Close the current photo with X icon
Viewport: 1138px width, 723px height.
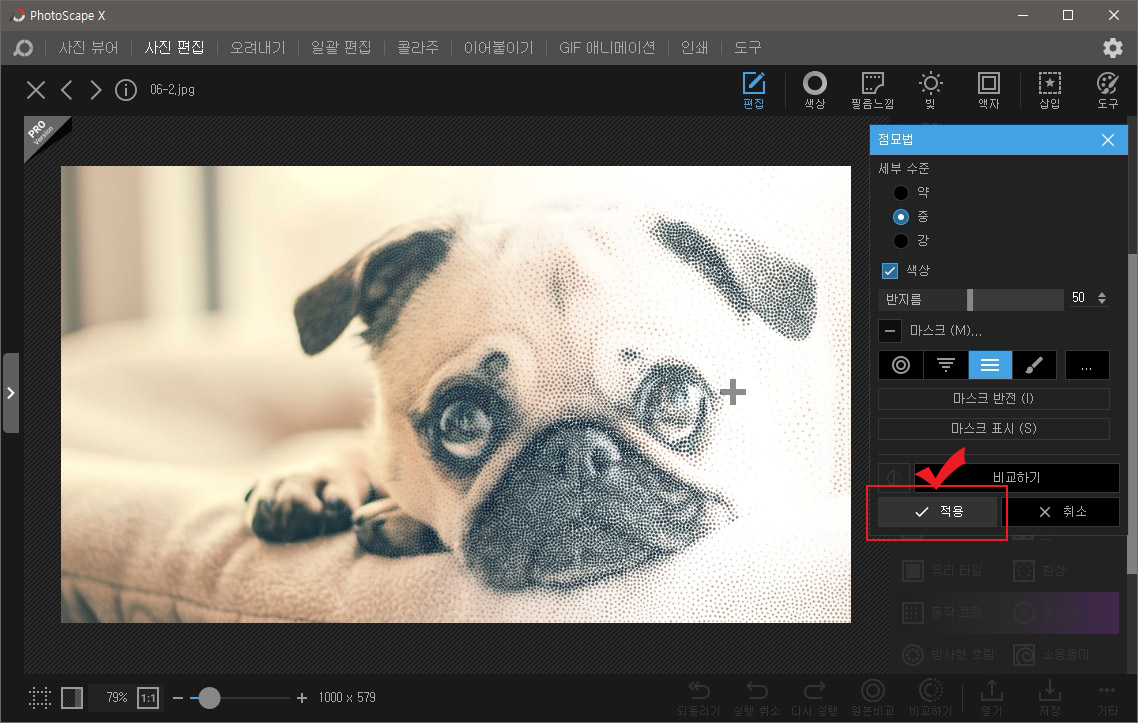36,90
